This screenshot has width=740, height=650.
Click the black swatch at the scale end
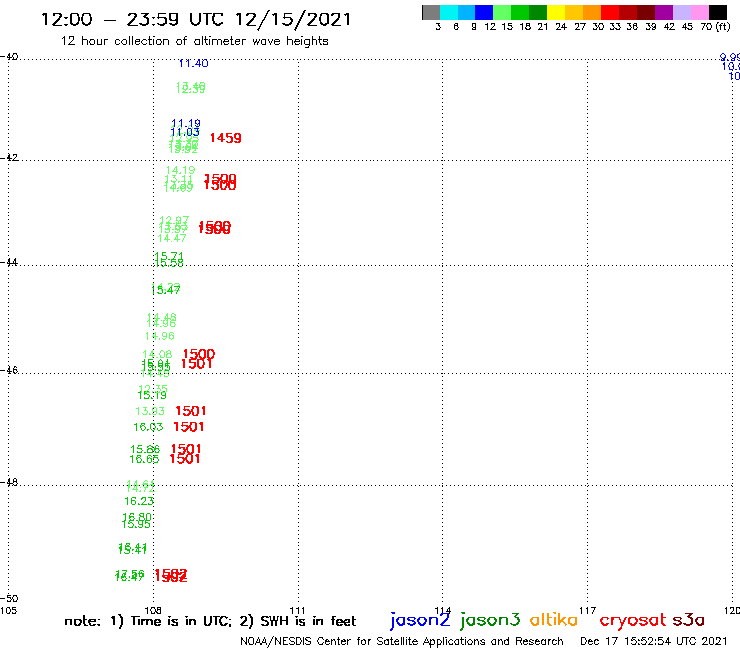point(718,12)
